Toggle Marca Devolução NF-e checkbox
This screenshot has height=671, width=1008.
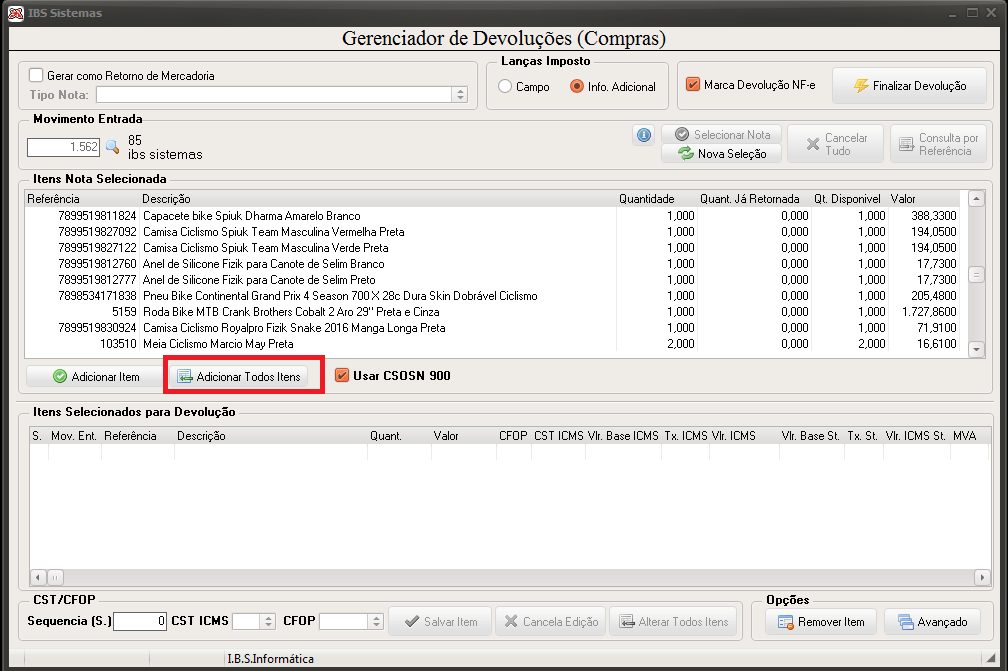[693, 85]
